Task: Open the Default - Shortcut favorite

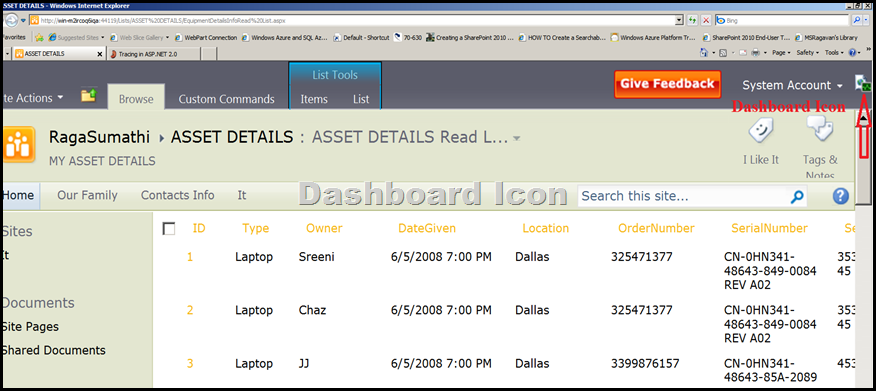Action: (361, 37)
